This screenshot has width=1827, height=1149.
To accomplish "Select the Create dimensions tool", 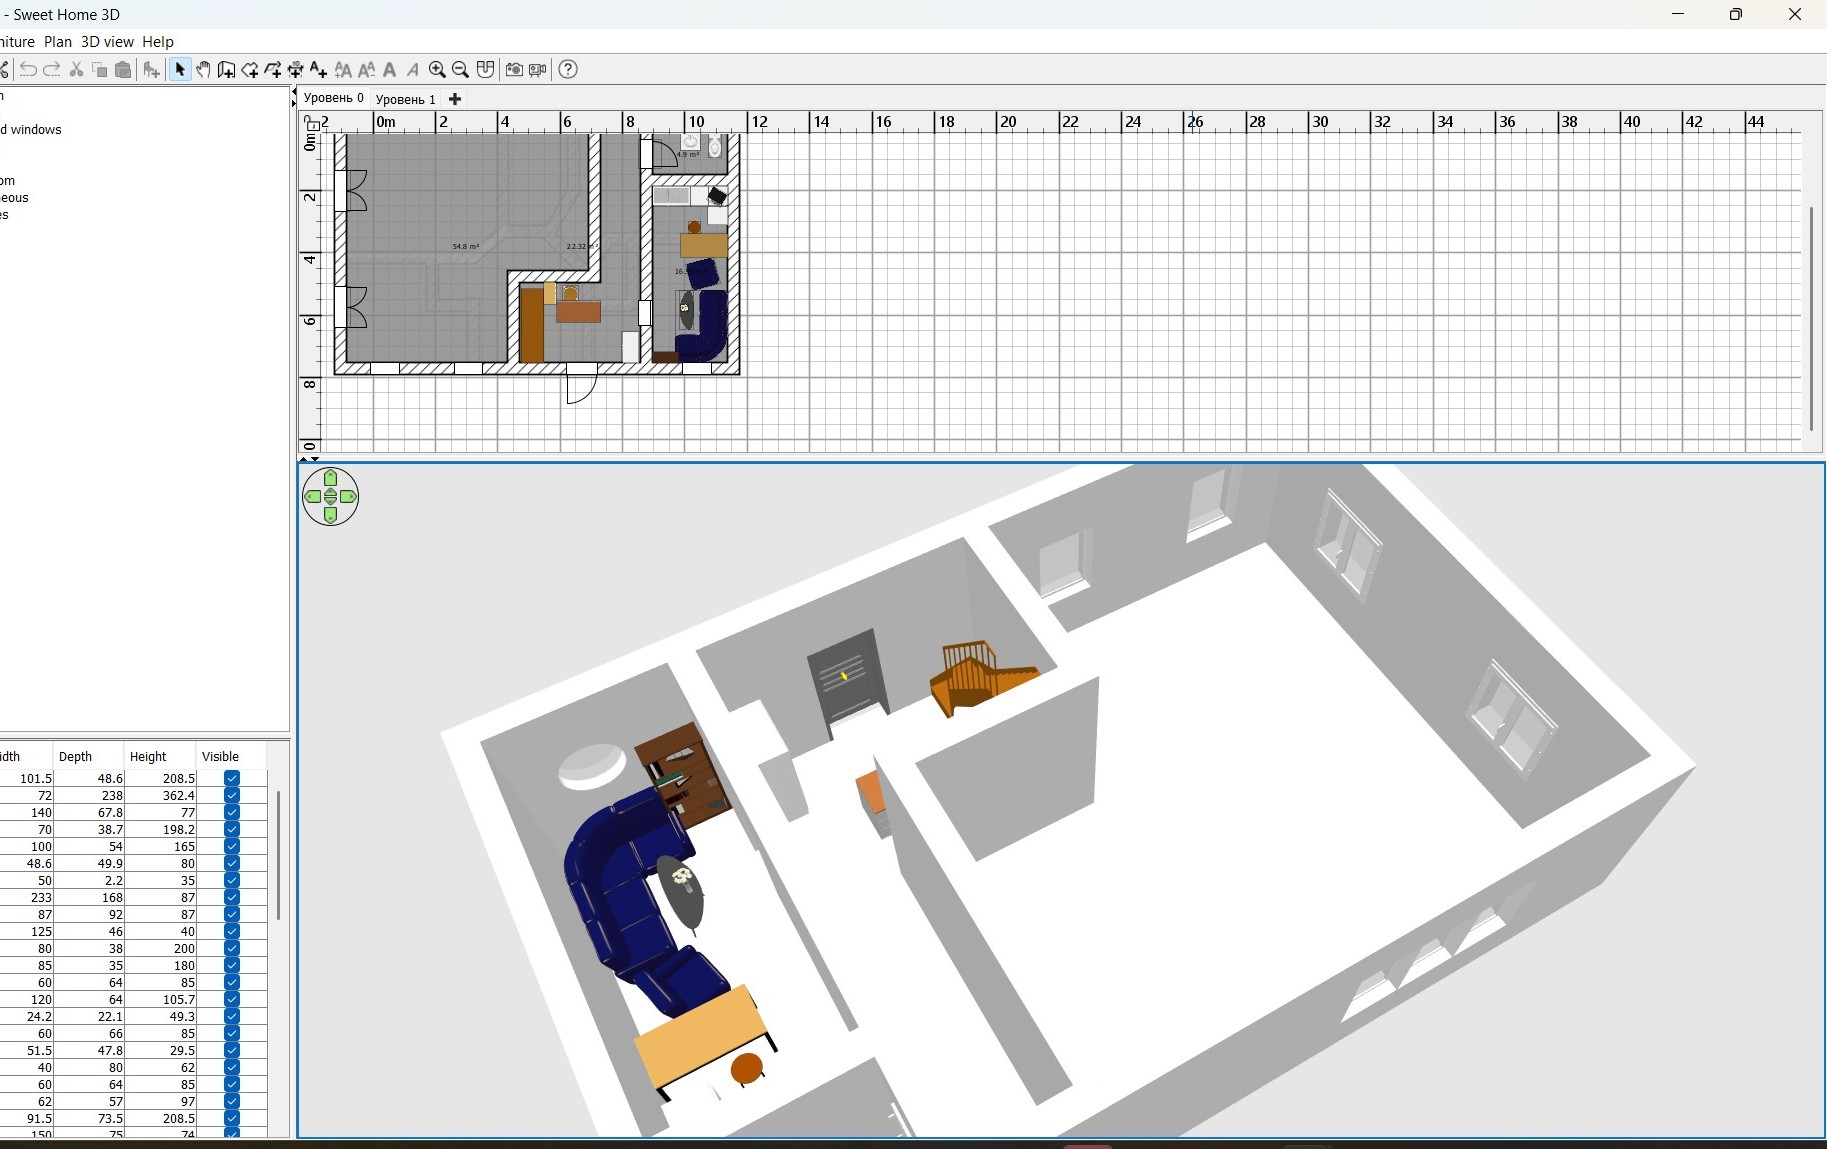I will click(x=296, y=69).
